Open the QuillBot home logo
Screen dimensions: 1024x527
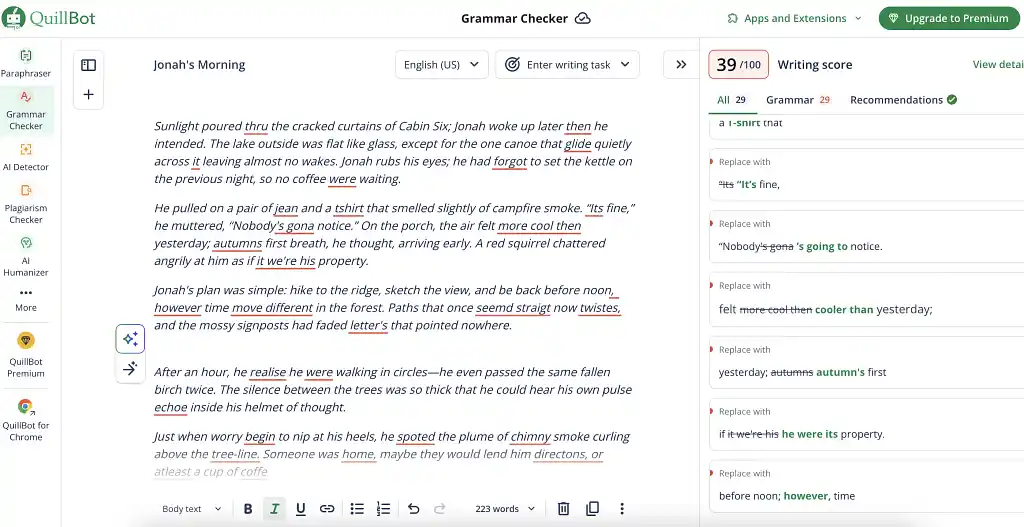[x=49, y=18]
